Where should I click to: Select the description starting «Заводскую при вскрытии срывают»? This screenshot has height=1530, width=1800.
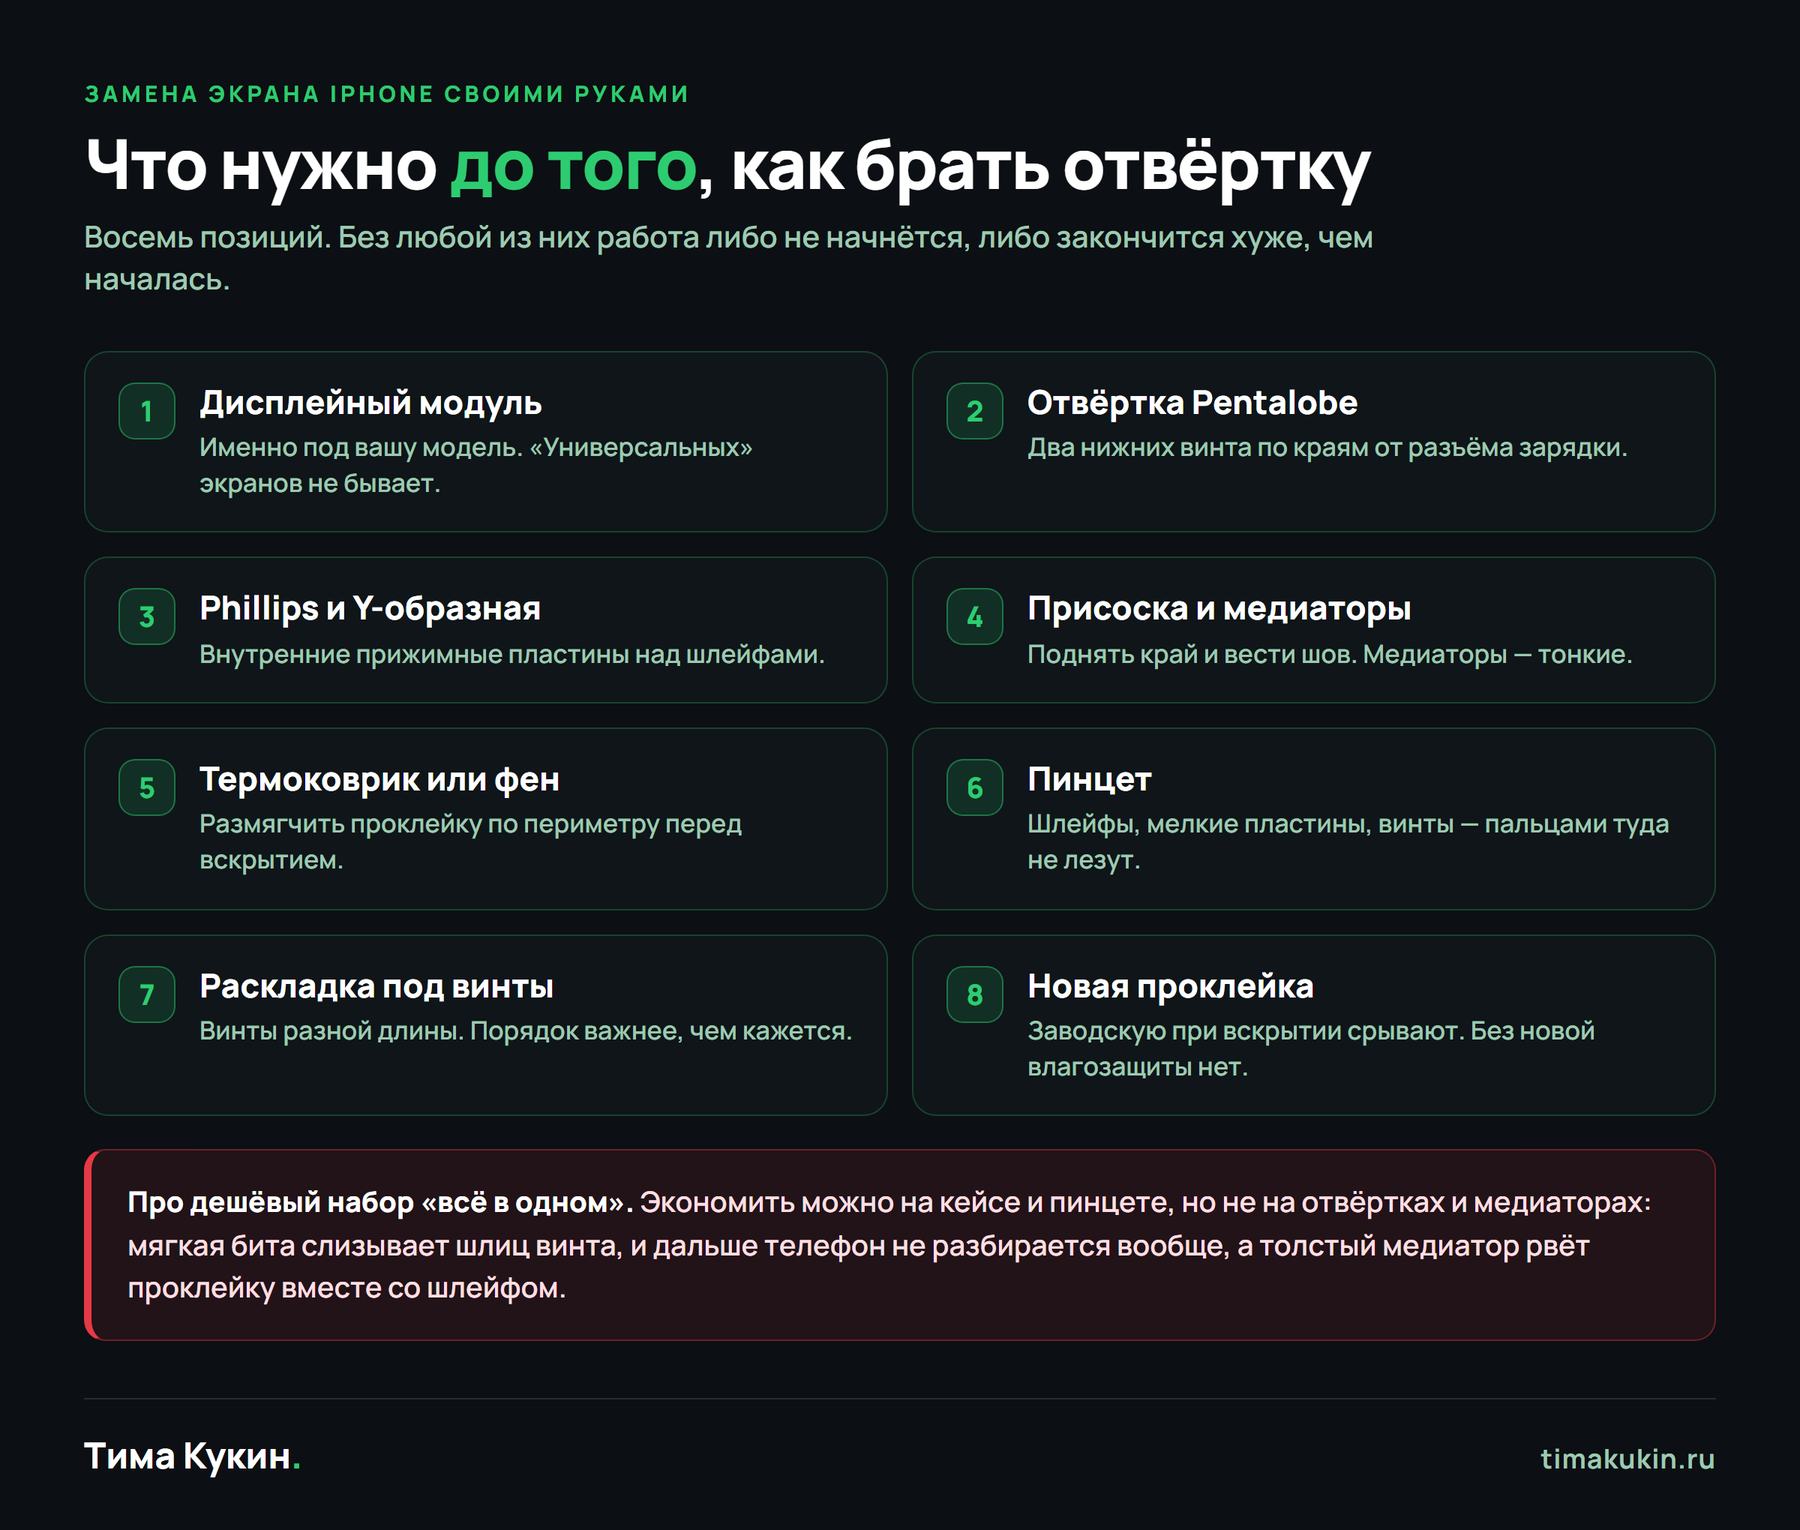click(1311, 1049)
